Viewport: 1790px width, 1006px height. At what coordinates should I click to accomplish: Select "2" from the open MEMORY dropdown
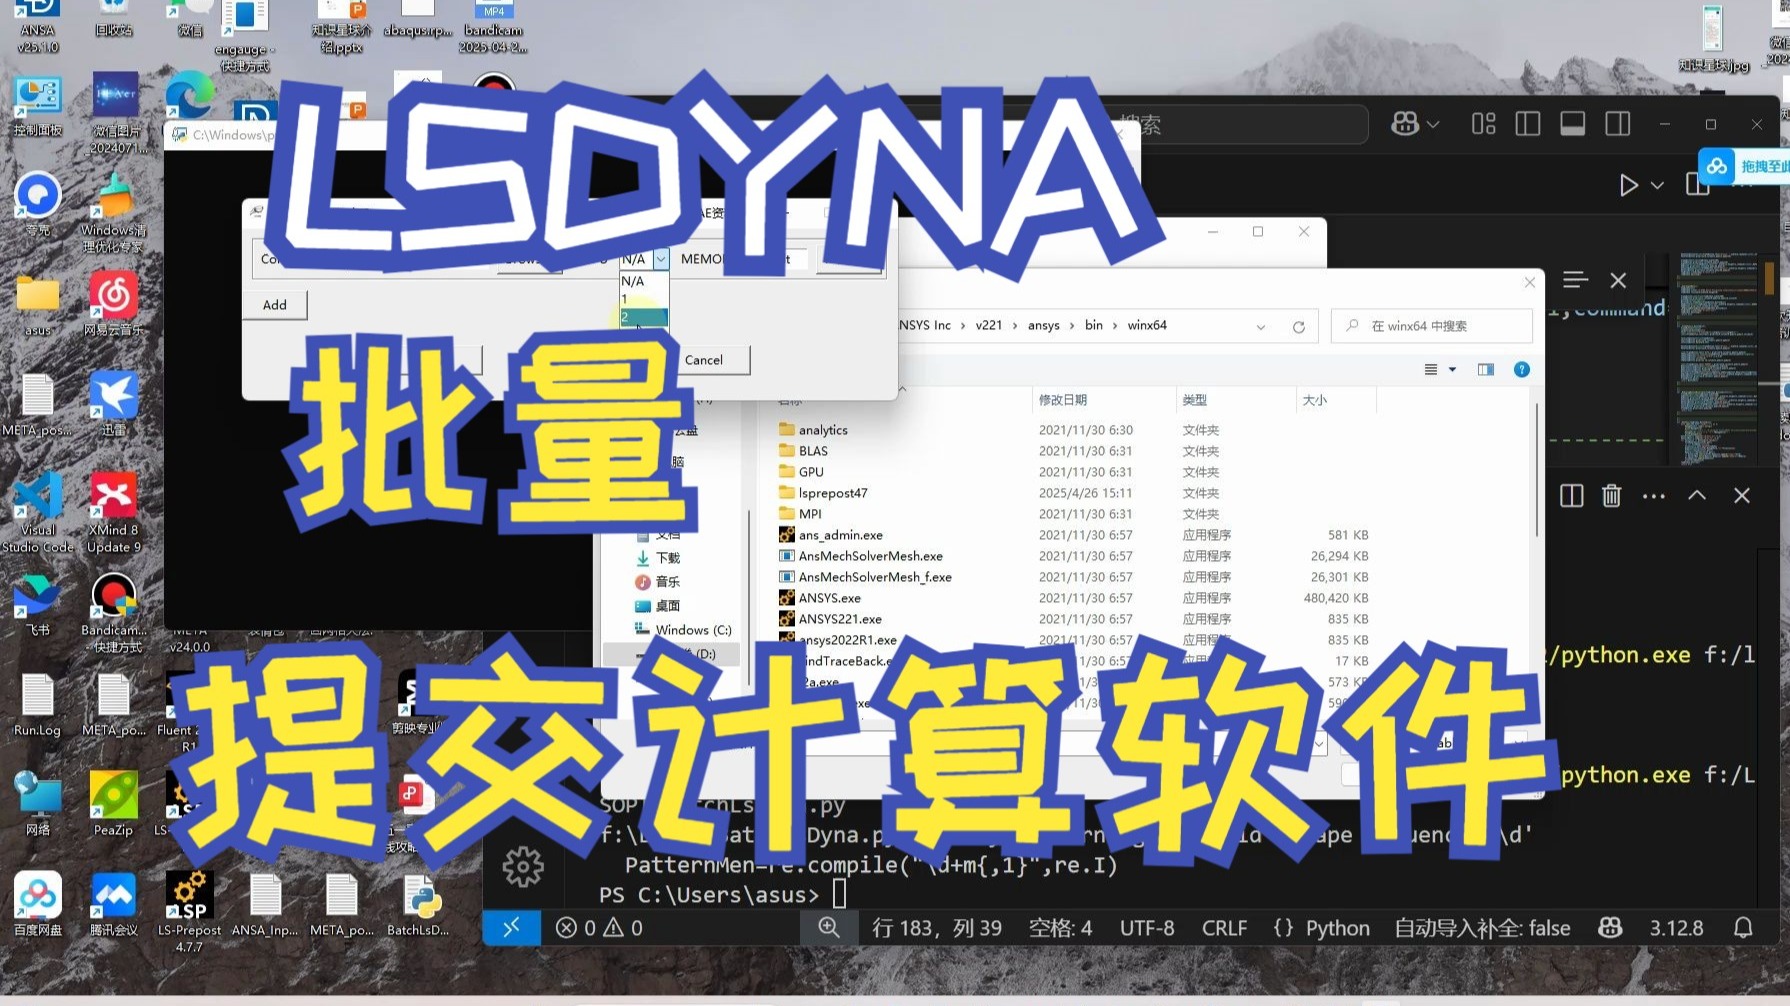(x=640, y=316)
